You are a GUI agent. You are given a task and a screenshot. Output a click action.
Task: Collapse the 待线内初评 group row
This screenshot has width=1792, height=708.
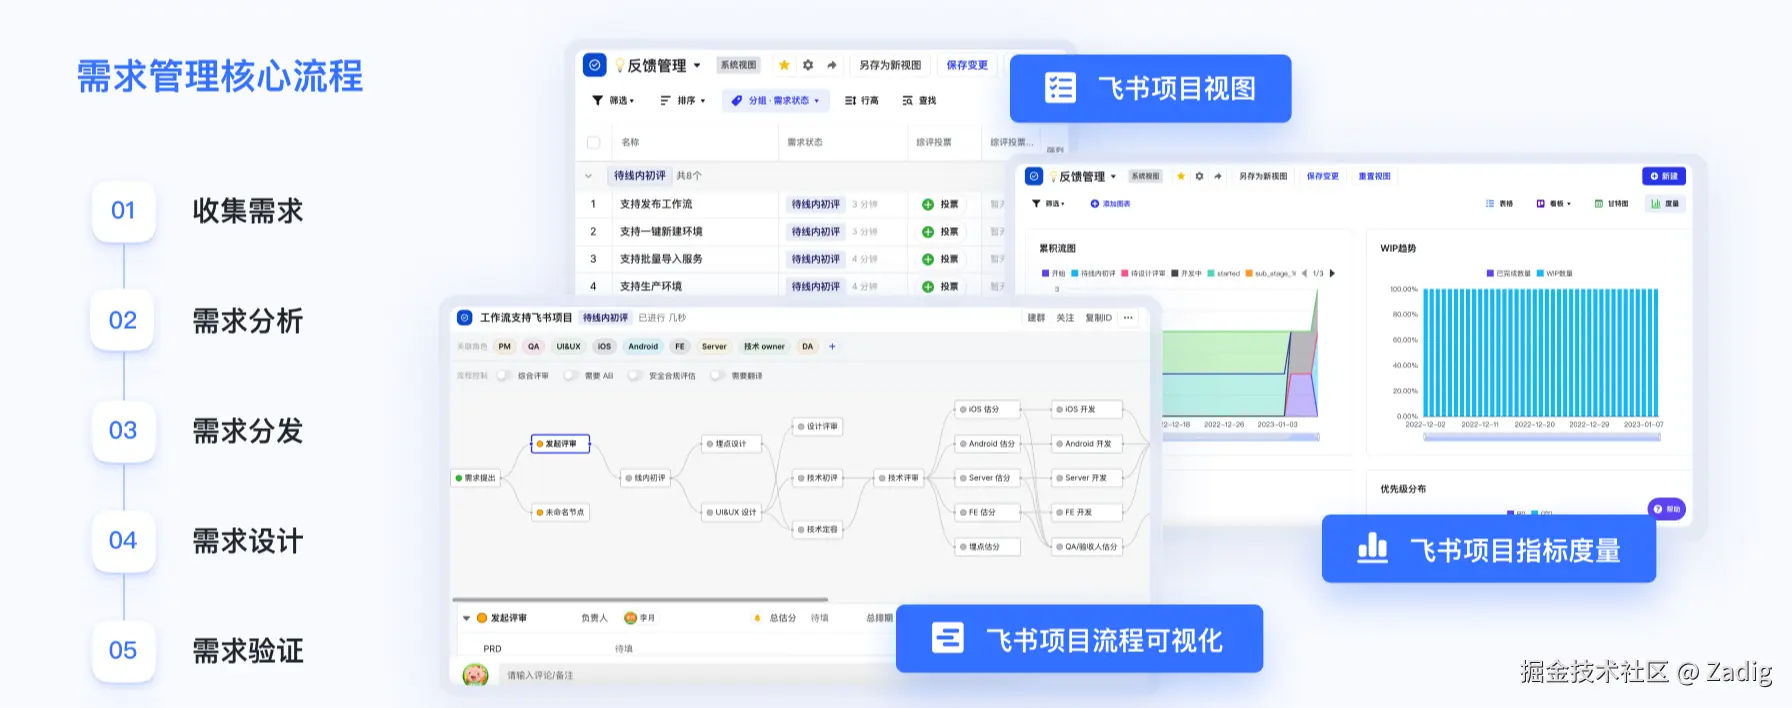[x=588, y=176]
